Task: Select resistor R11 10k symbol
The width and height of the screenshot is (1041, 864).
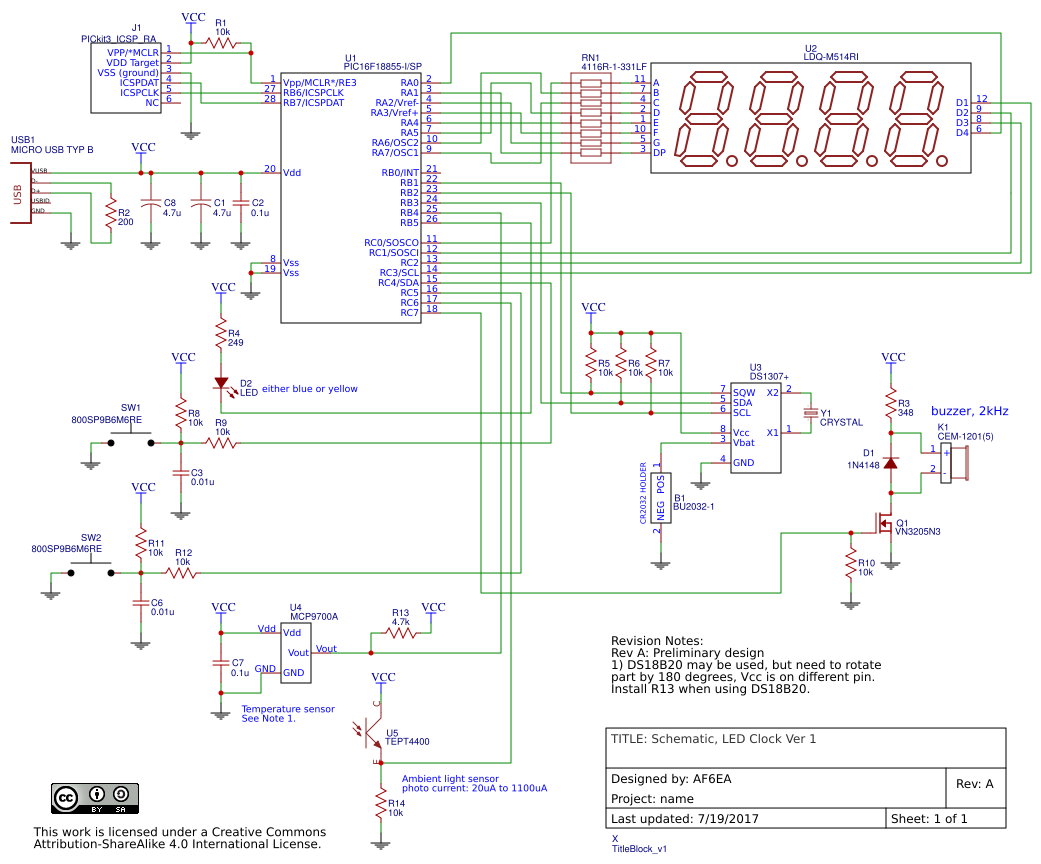Action: pyautogui.click(x=141, y=545)
